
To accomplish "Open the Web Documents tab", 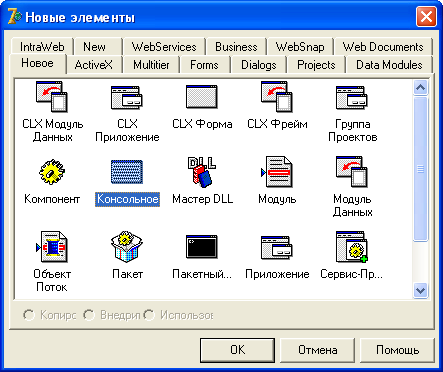I will (383, 47).
